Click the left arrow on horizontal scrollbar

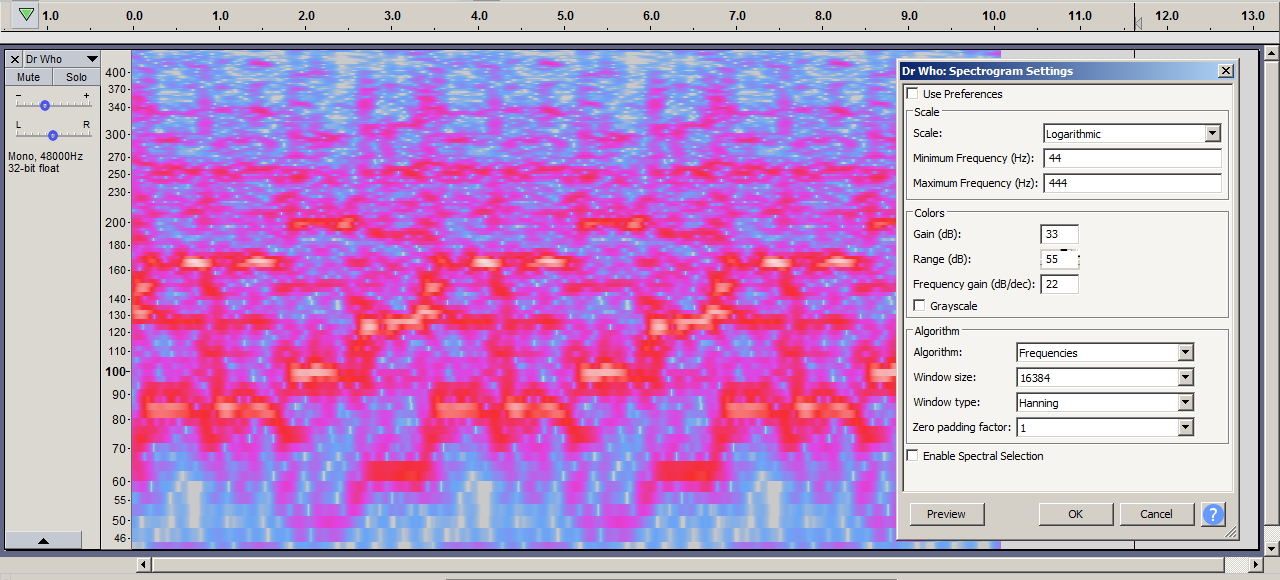[144, 563]
